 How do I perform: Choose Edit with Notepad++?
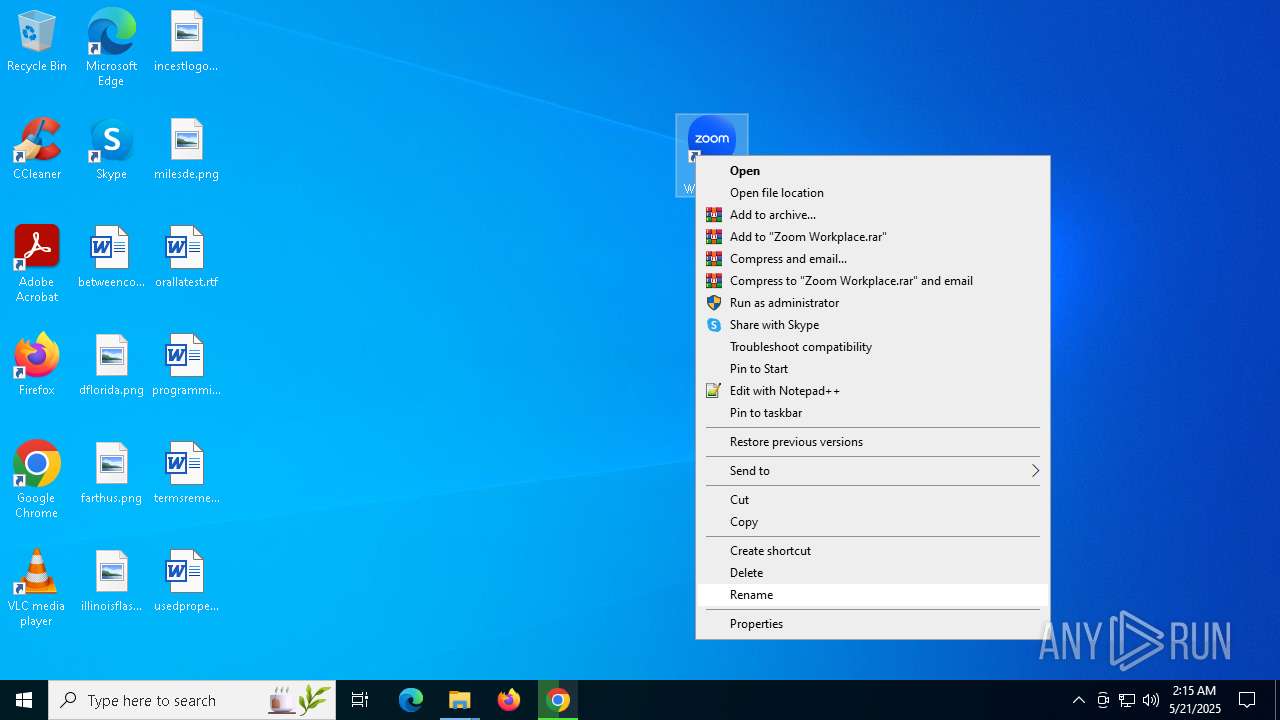coord(873,391)
